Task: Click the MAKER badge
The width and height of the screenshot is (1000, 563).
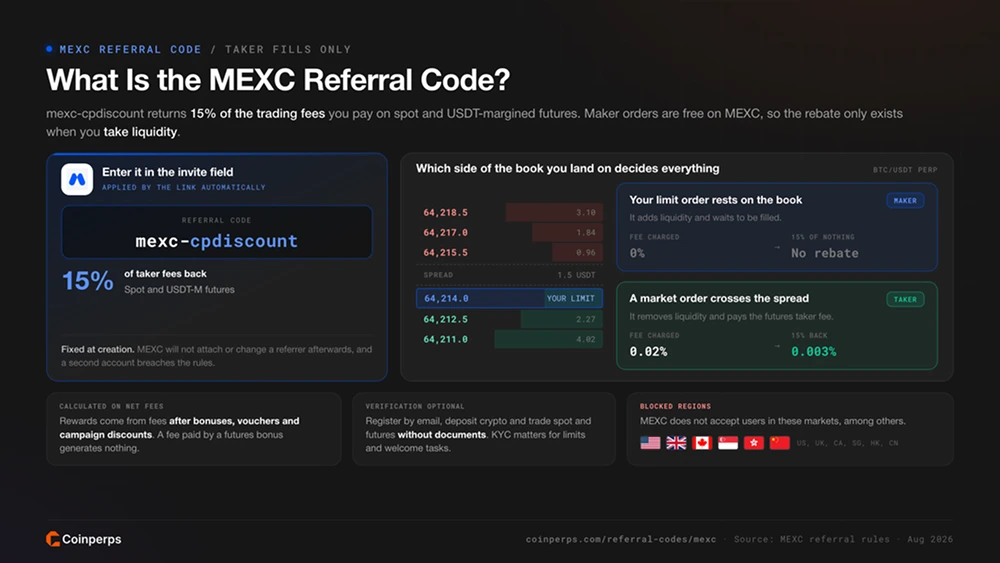Action: click(x=905, y=200)
